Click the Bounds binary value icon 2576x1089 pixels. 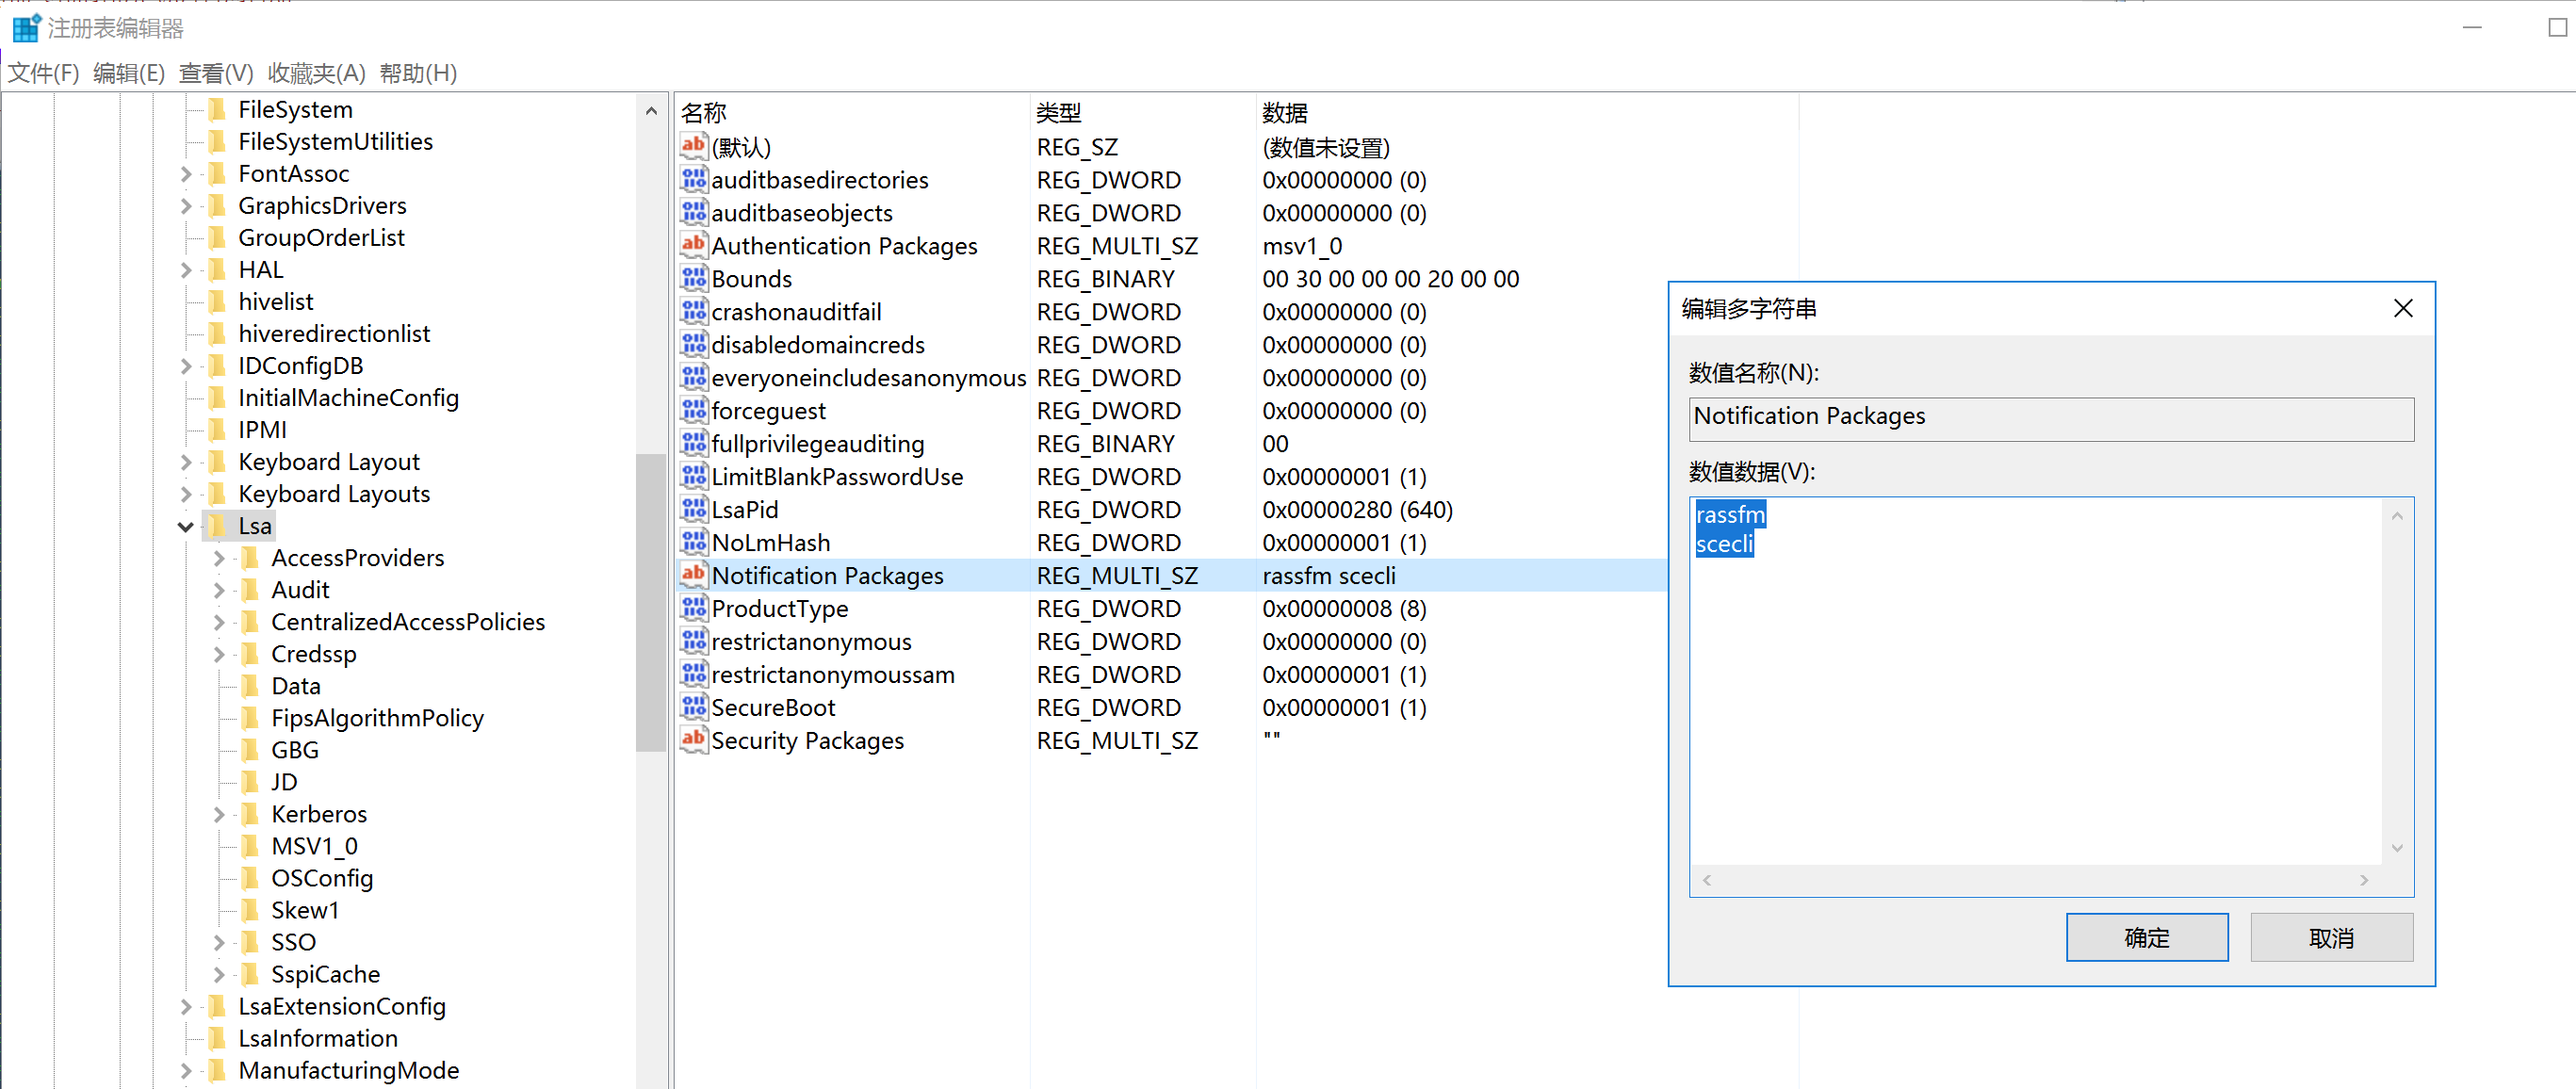(x=693, y=278)
